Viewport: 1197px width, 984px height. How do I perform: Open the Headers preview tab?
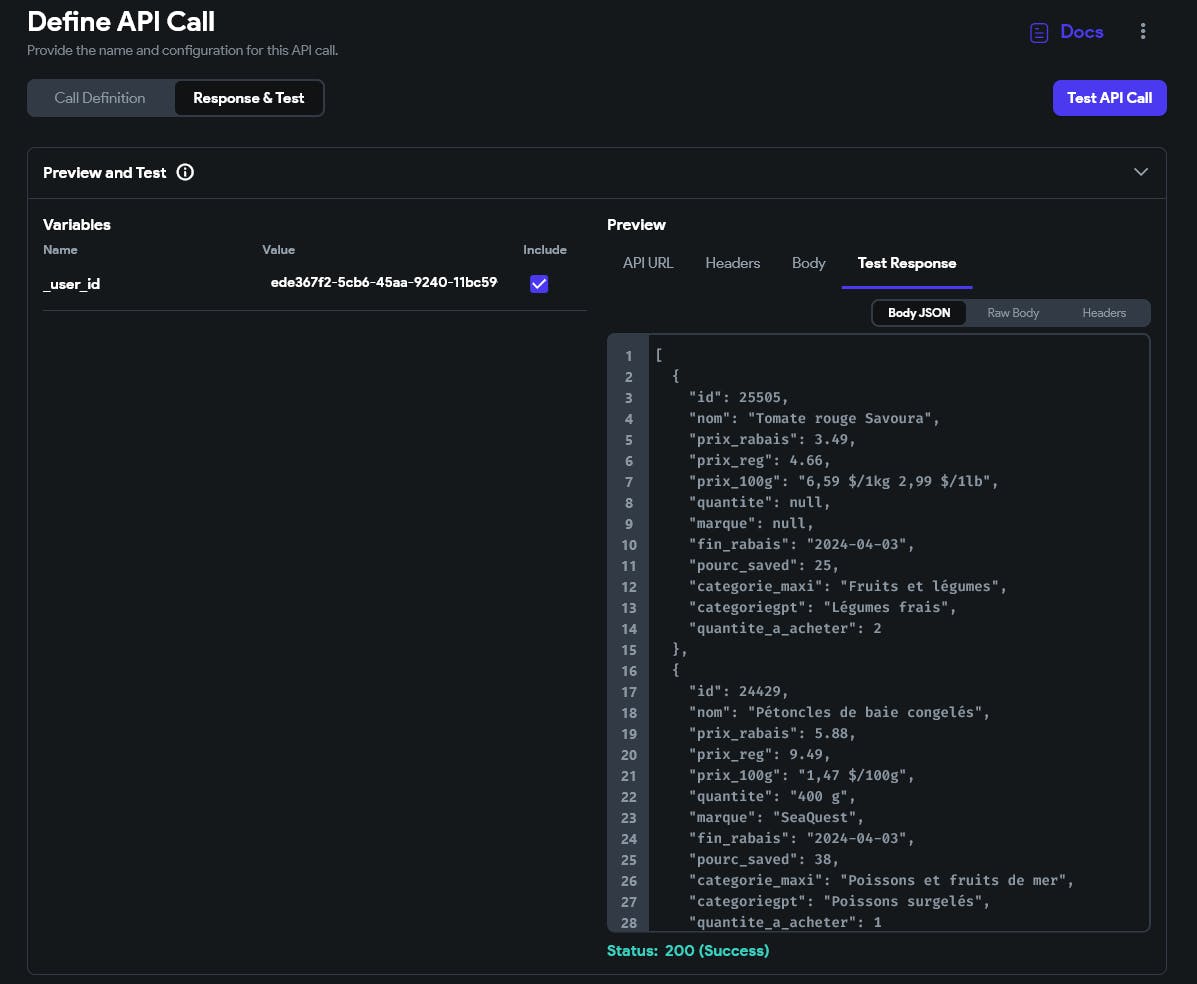pos(732,263)
